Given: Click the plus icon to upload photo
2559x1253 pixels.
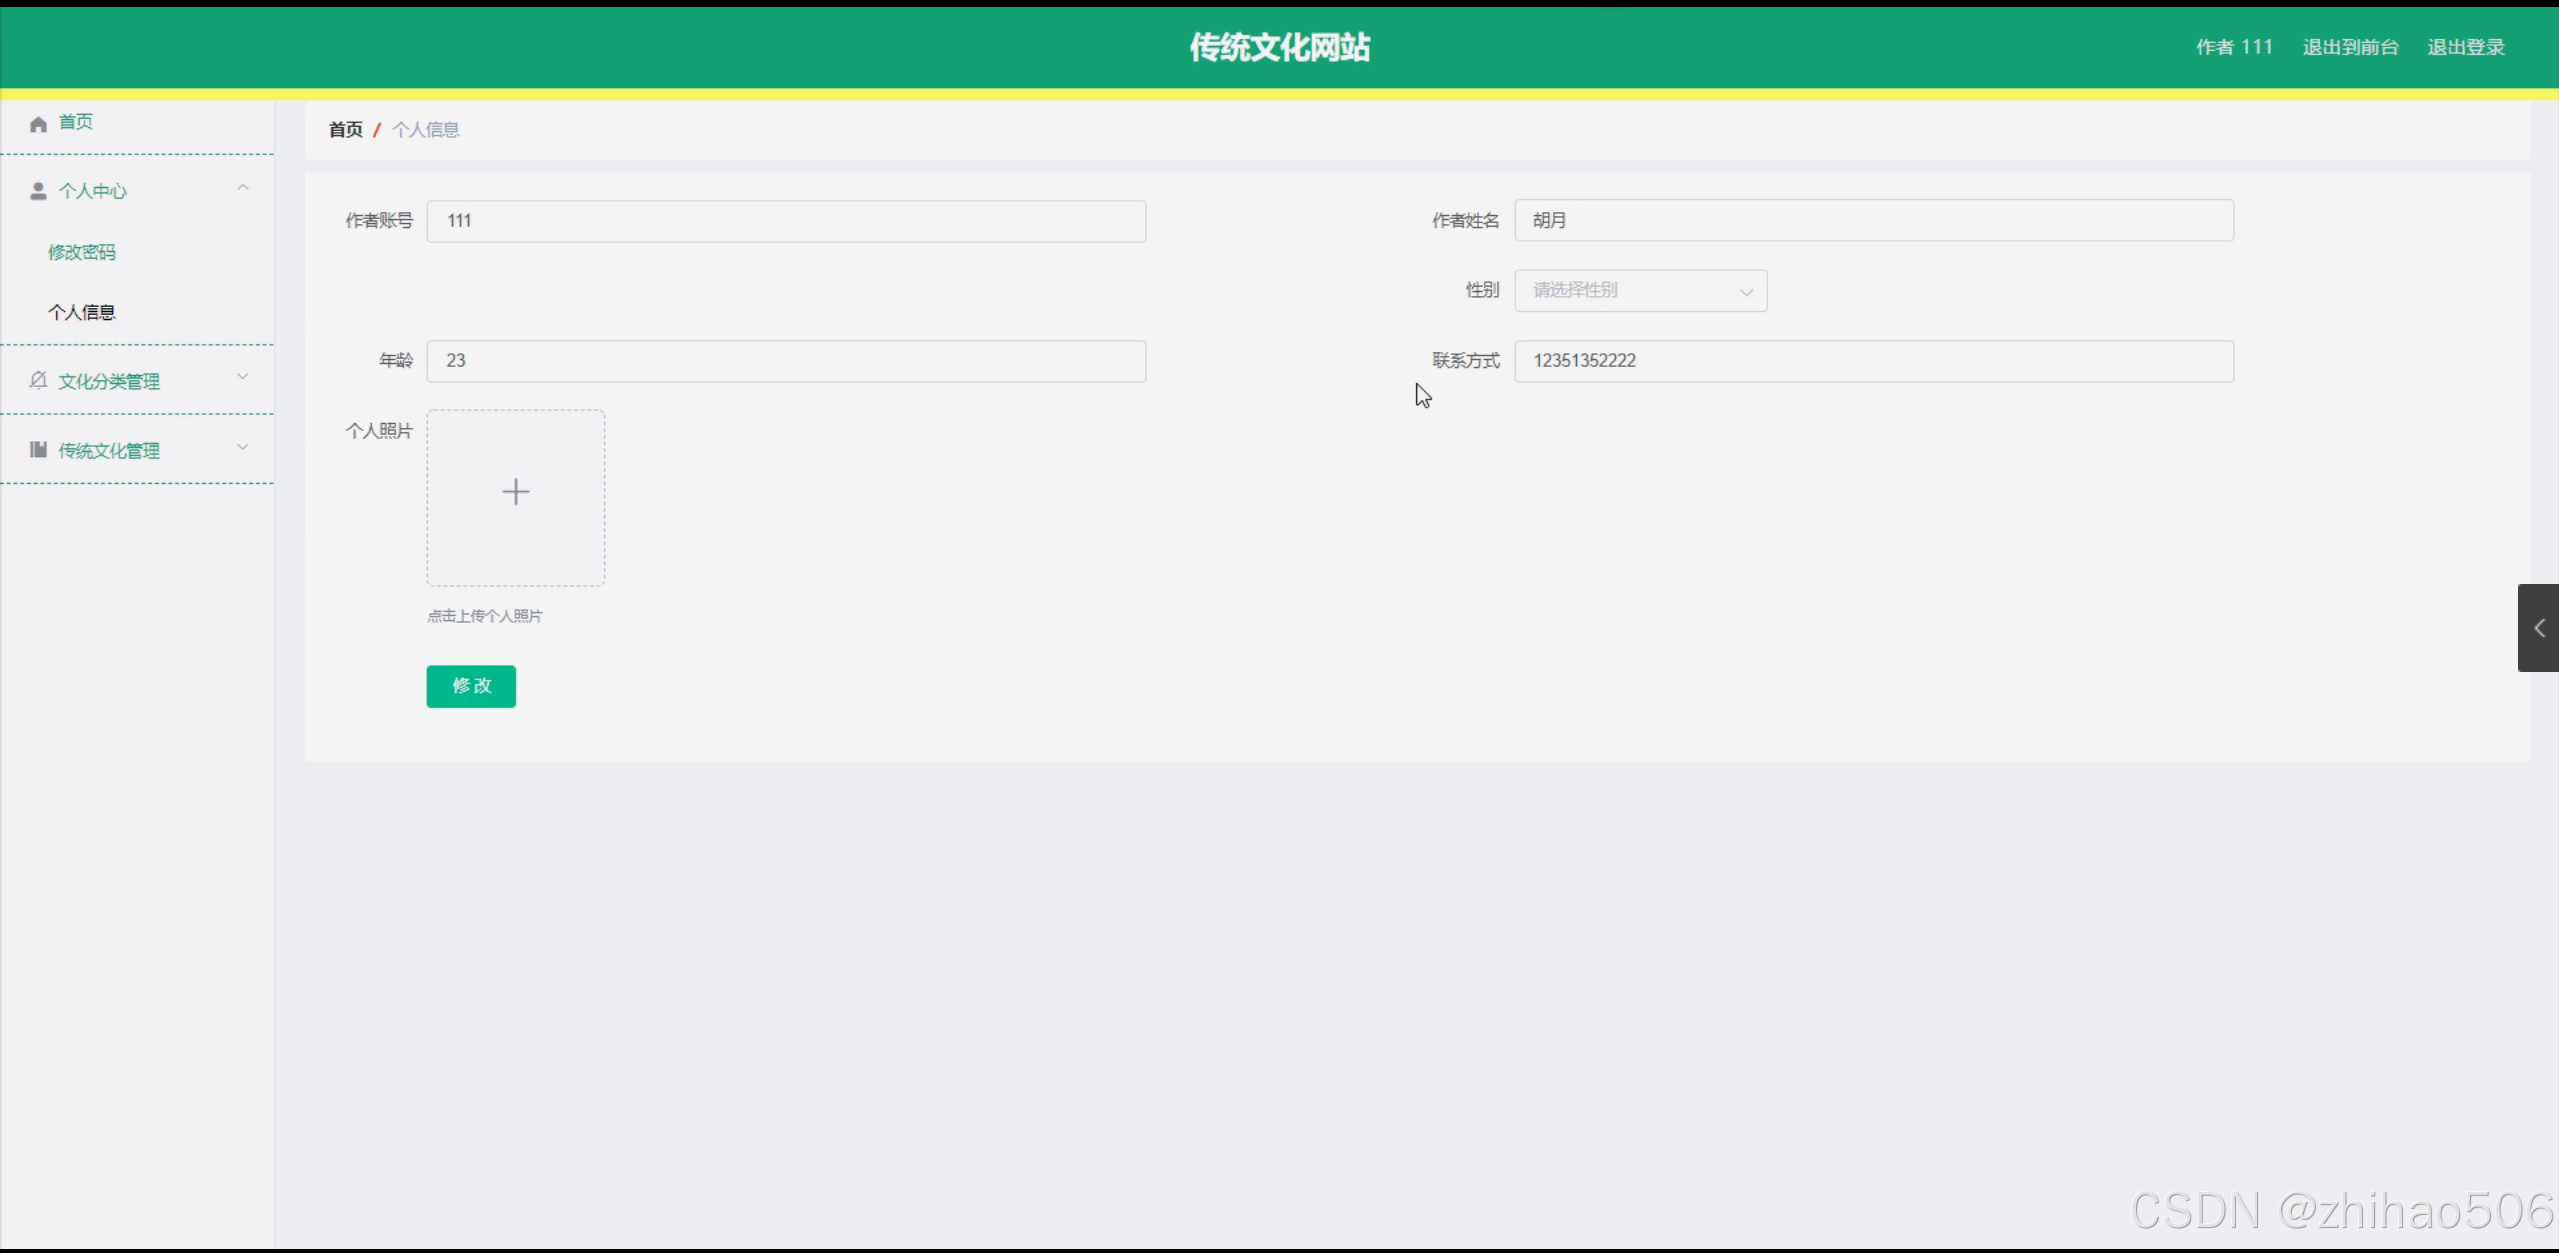Looking at the screenshot, I should point(515,492).
